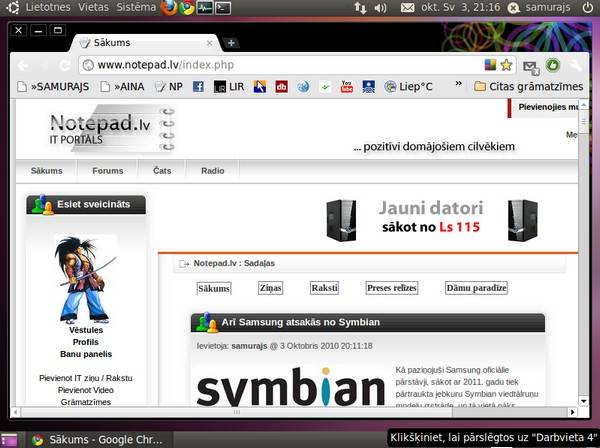Click the horizontal scrollbar right arrow

[572, 412]
